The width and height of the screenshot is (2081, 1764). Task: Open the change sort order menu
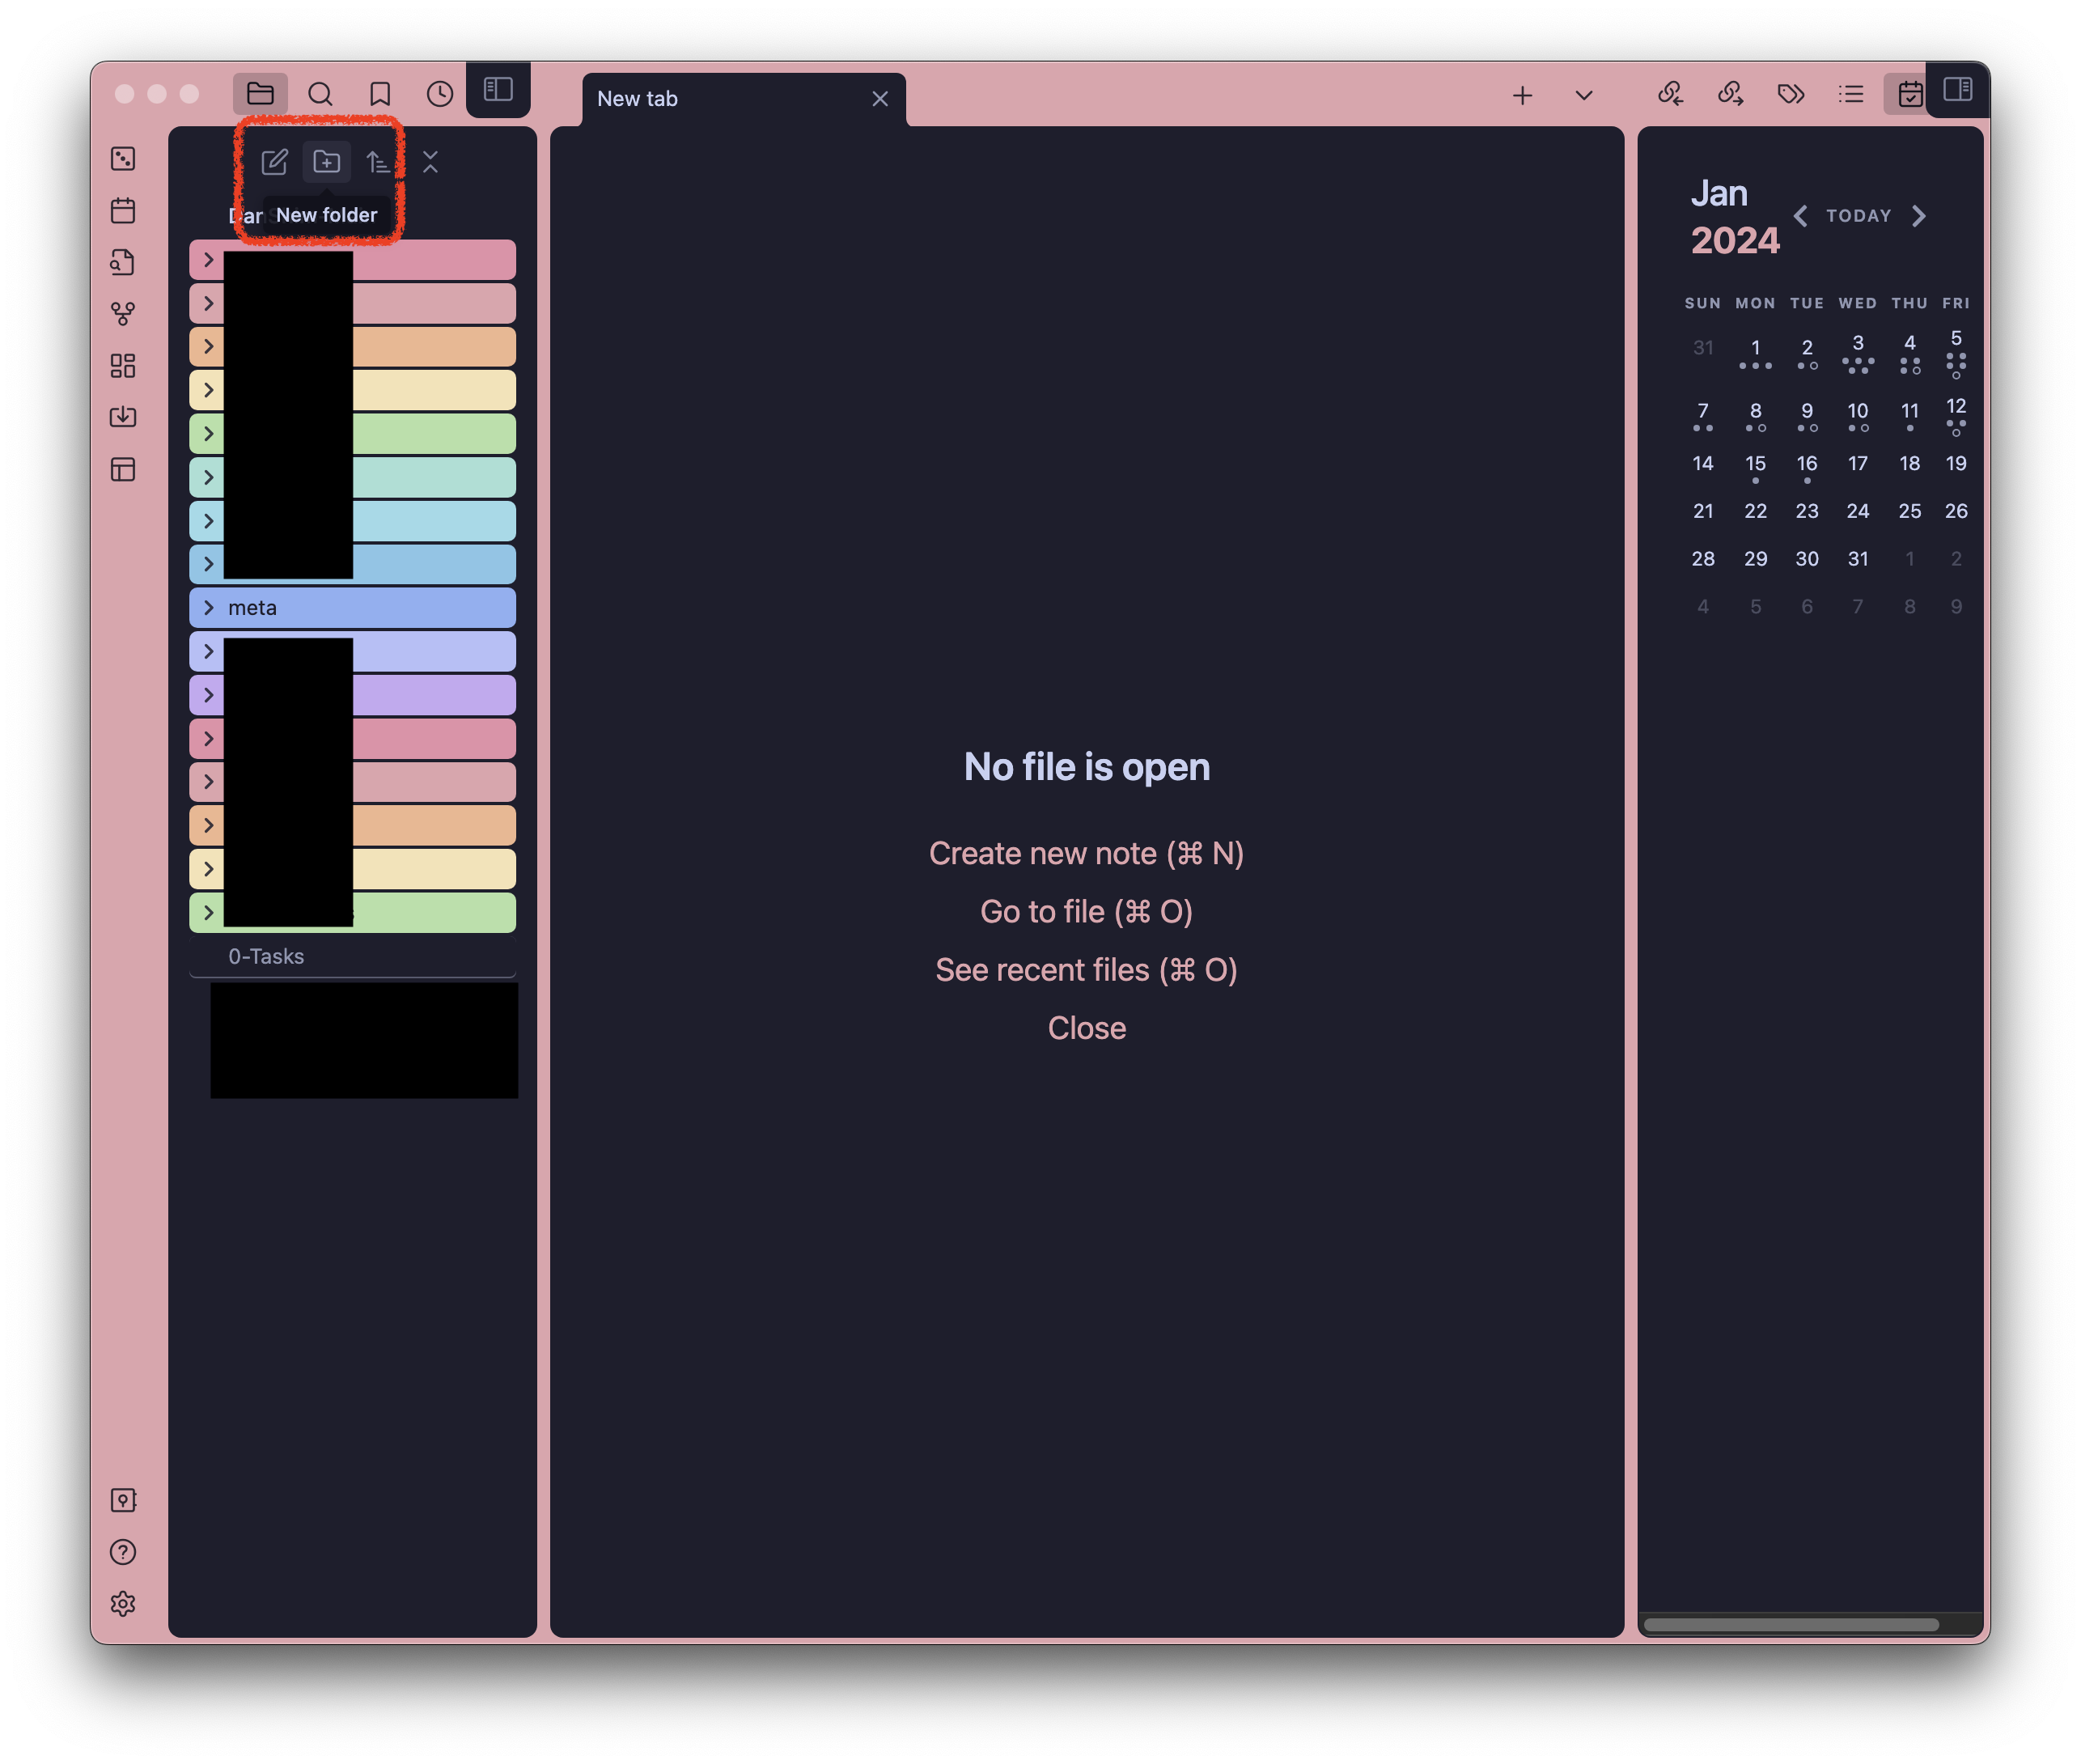pos(378,162)
